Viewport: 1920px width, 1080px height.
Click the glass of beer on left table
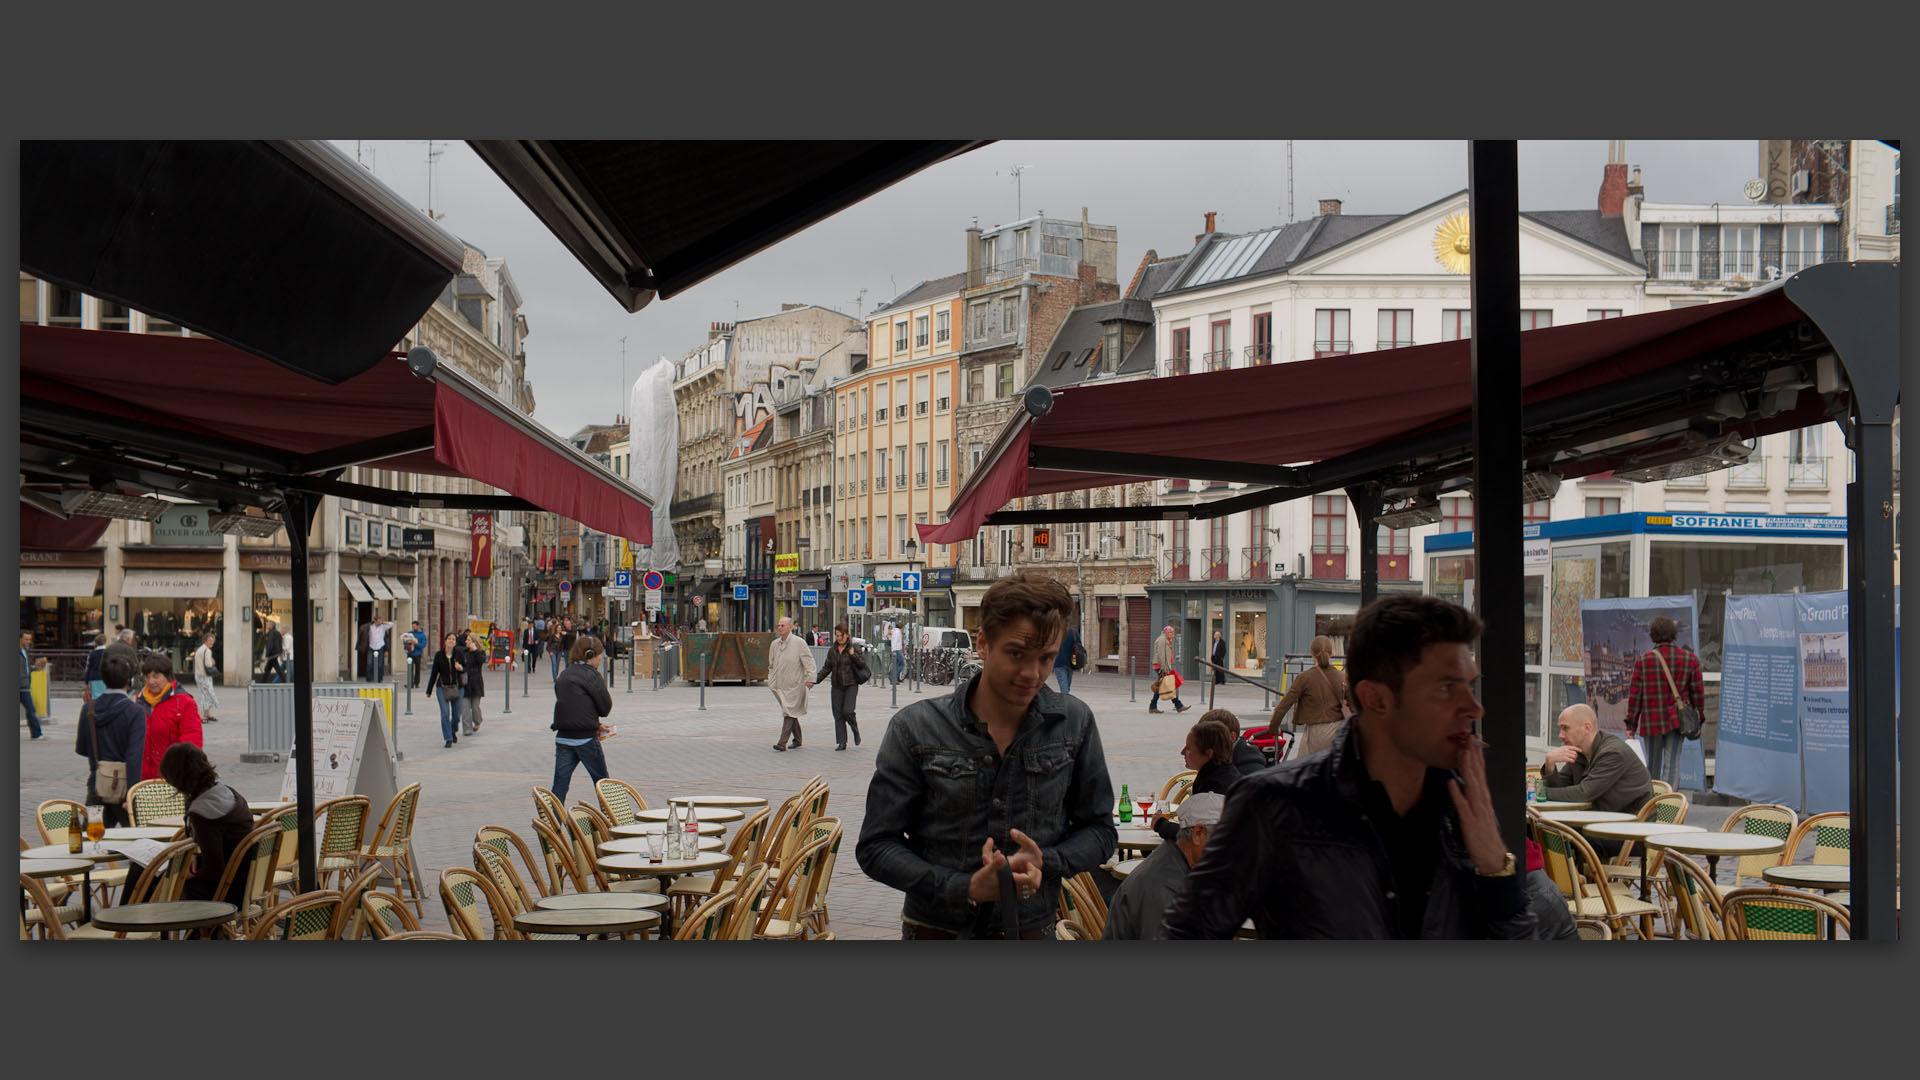point(95,827)
